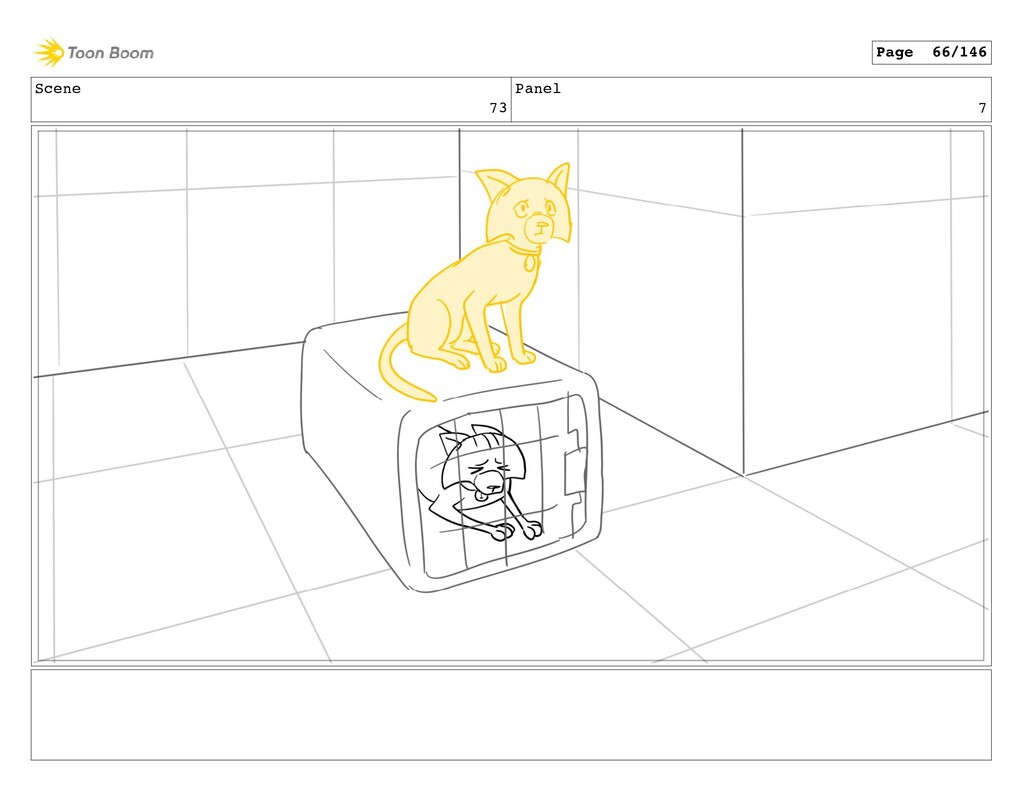
Task: Click the Page 66/146 indicator
Action: [931, 52]
